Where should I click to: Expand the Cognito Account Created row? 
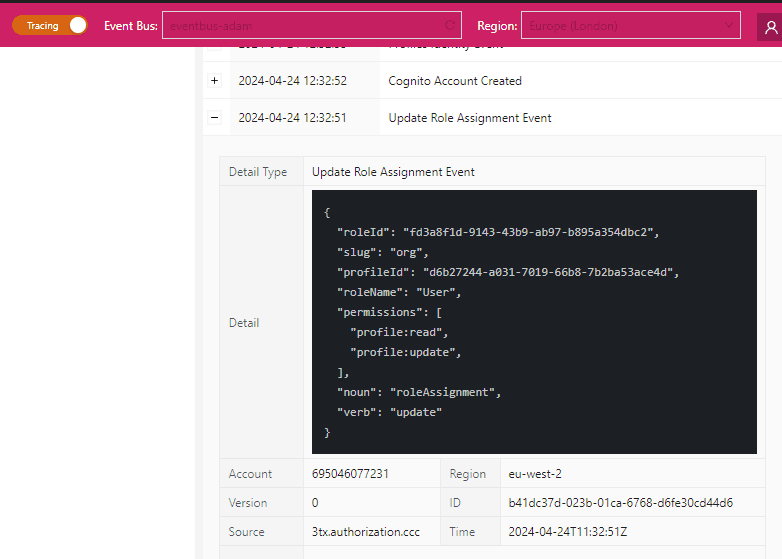click(x=214, y=81)
